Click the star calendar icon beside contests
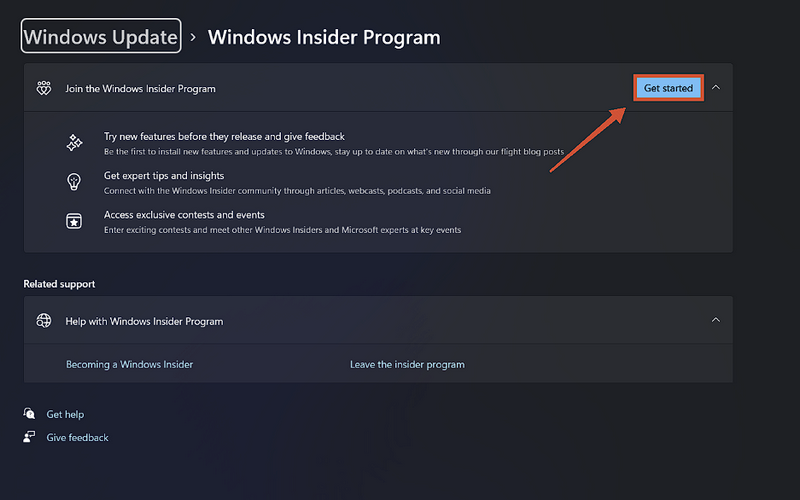800x500 pixels. click(x=74, y=221)
